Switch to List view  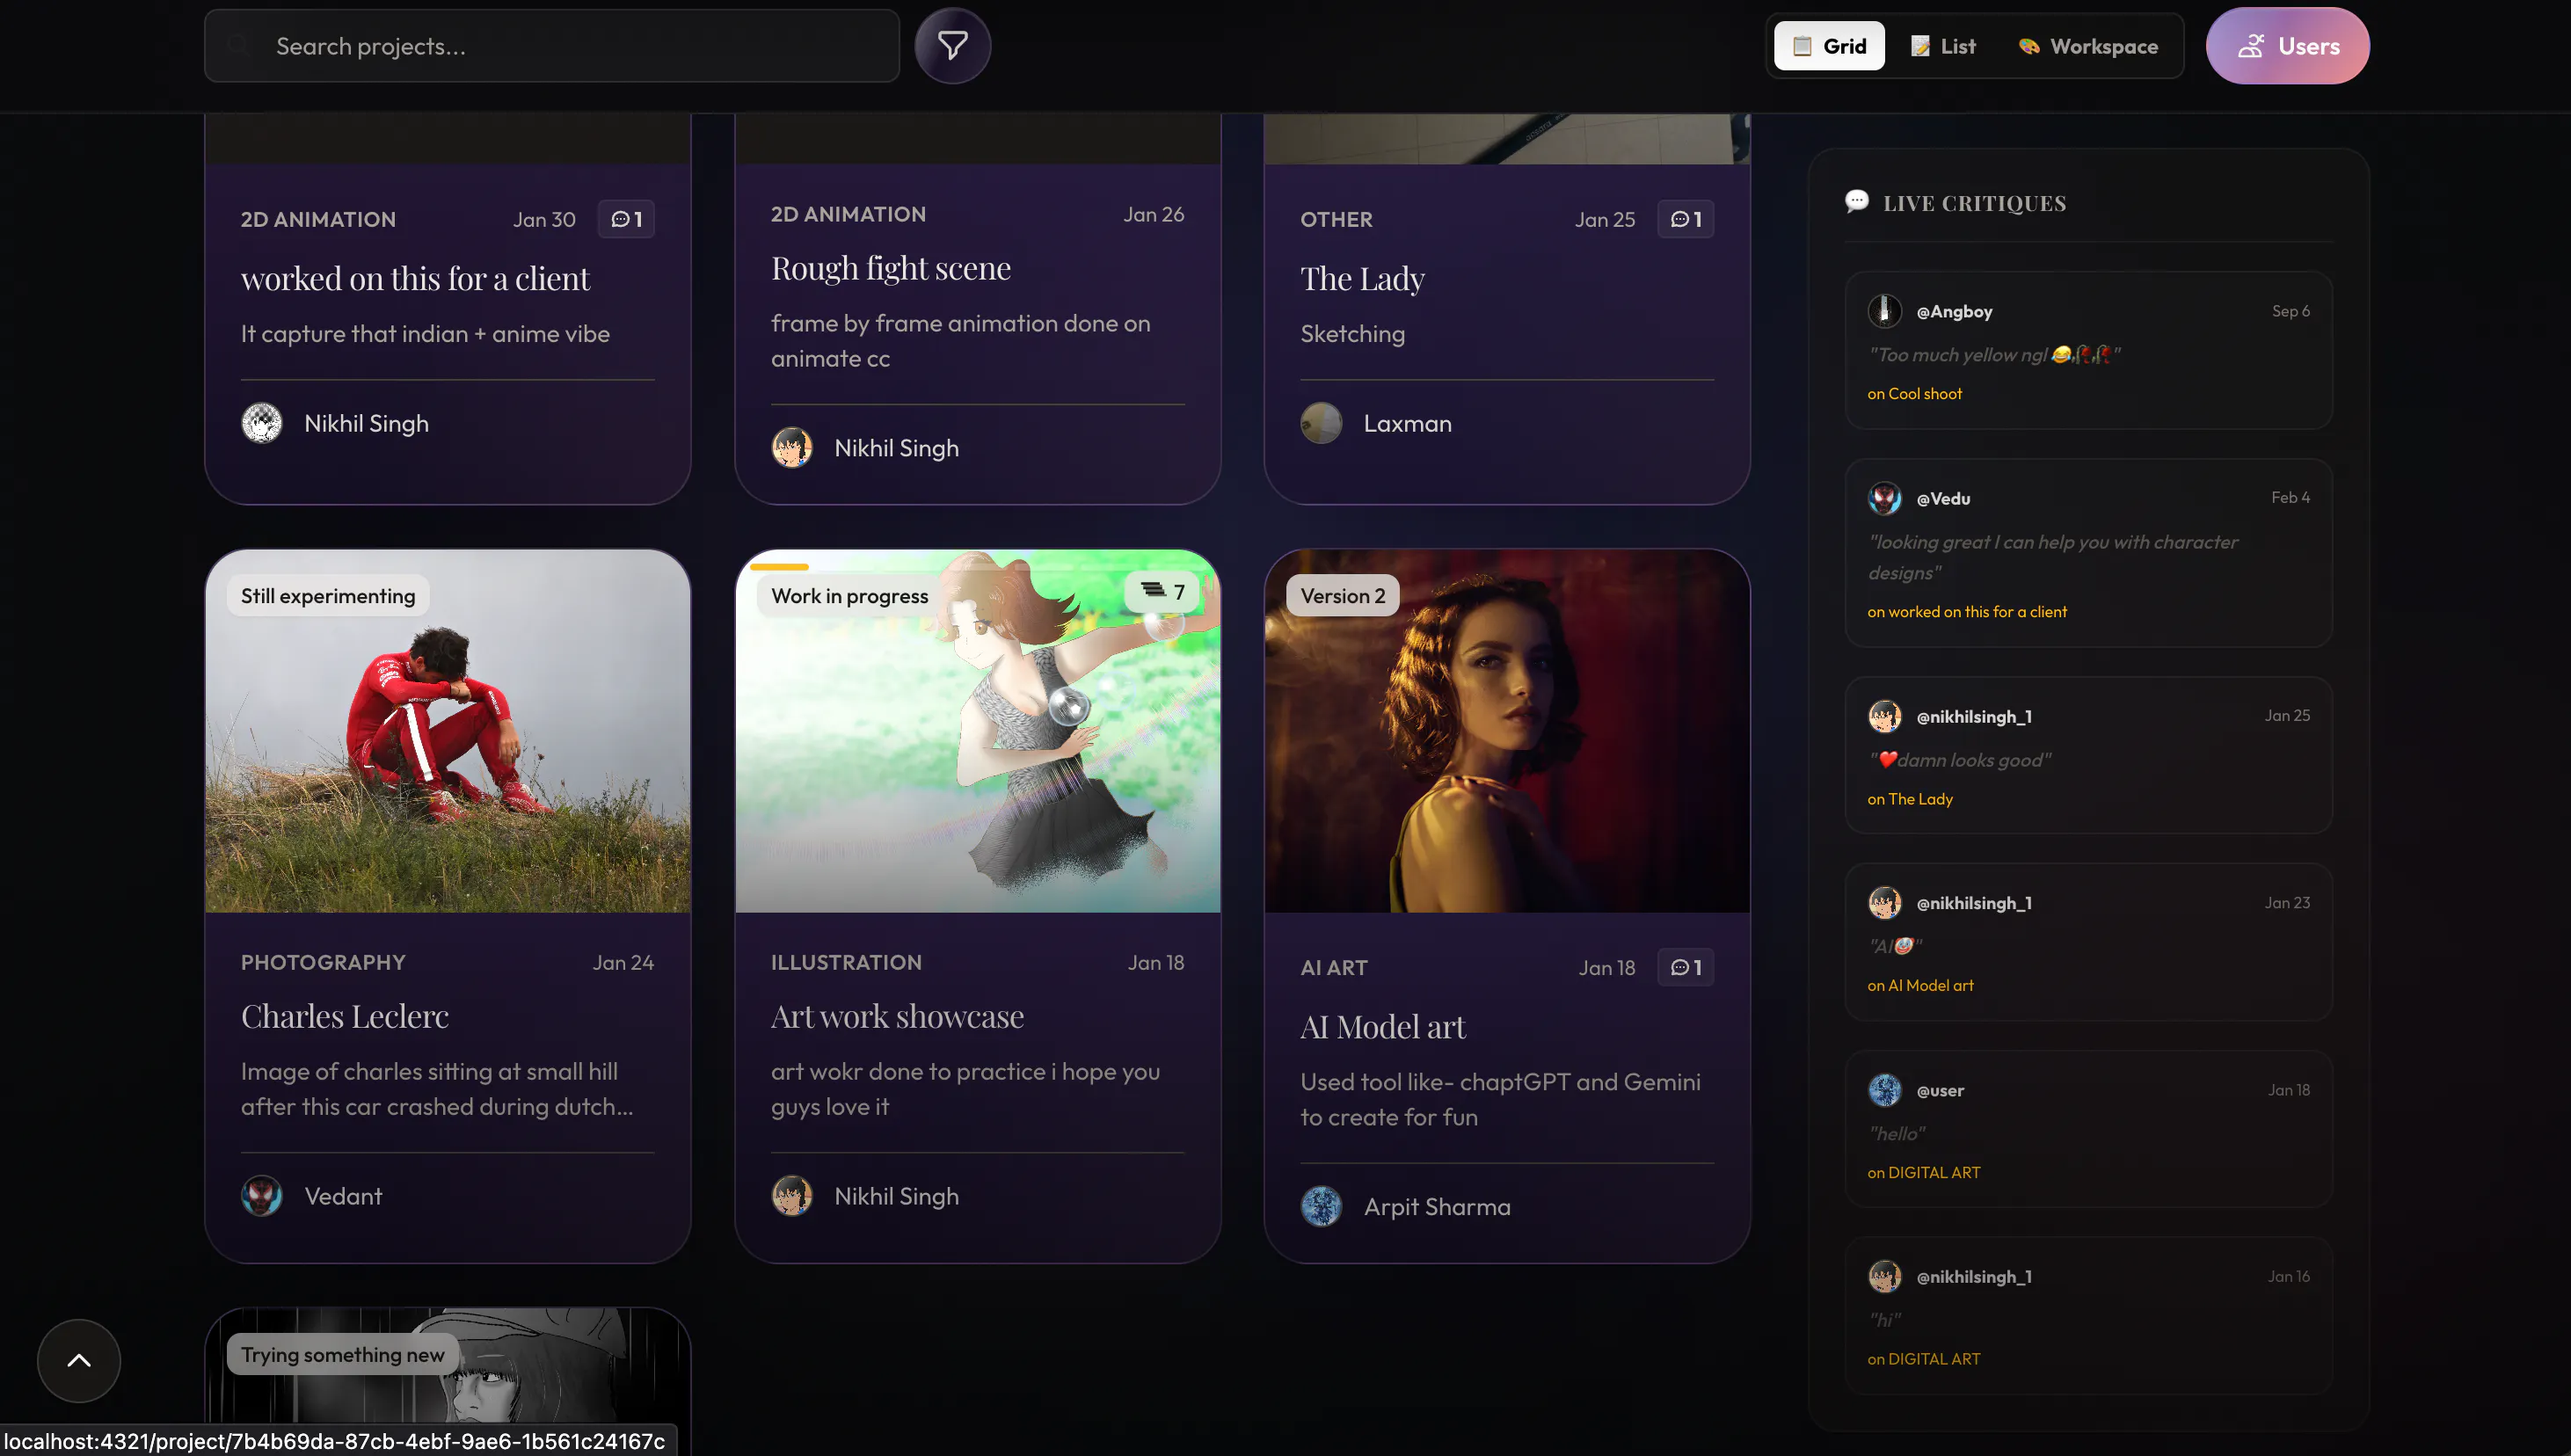(x=1943, y=46)
